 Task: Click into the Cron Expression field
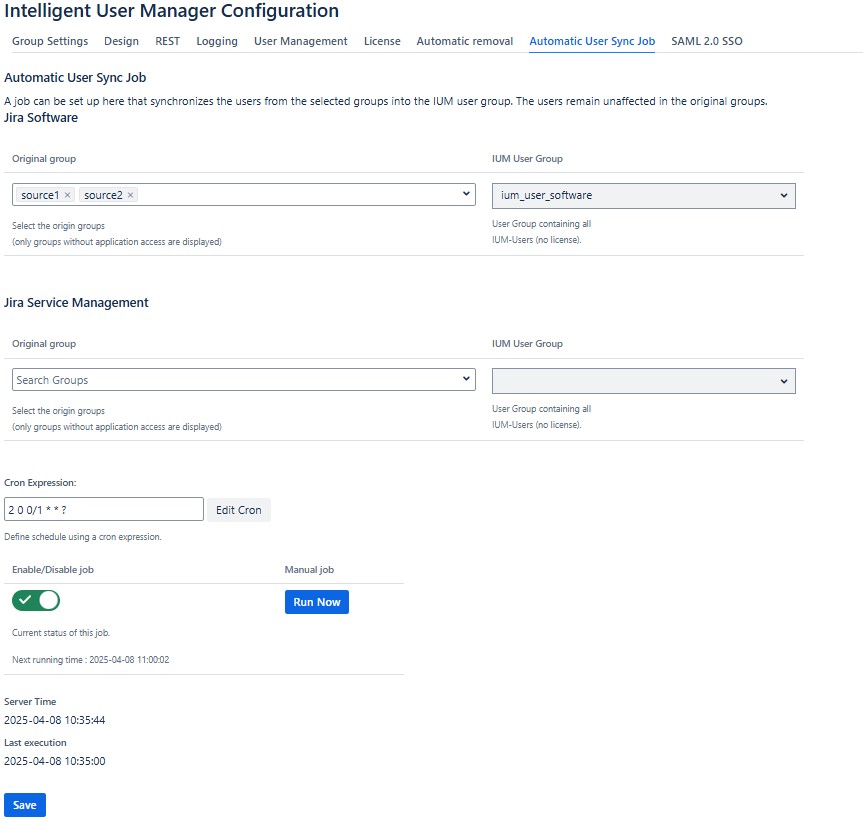[104, 510]
